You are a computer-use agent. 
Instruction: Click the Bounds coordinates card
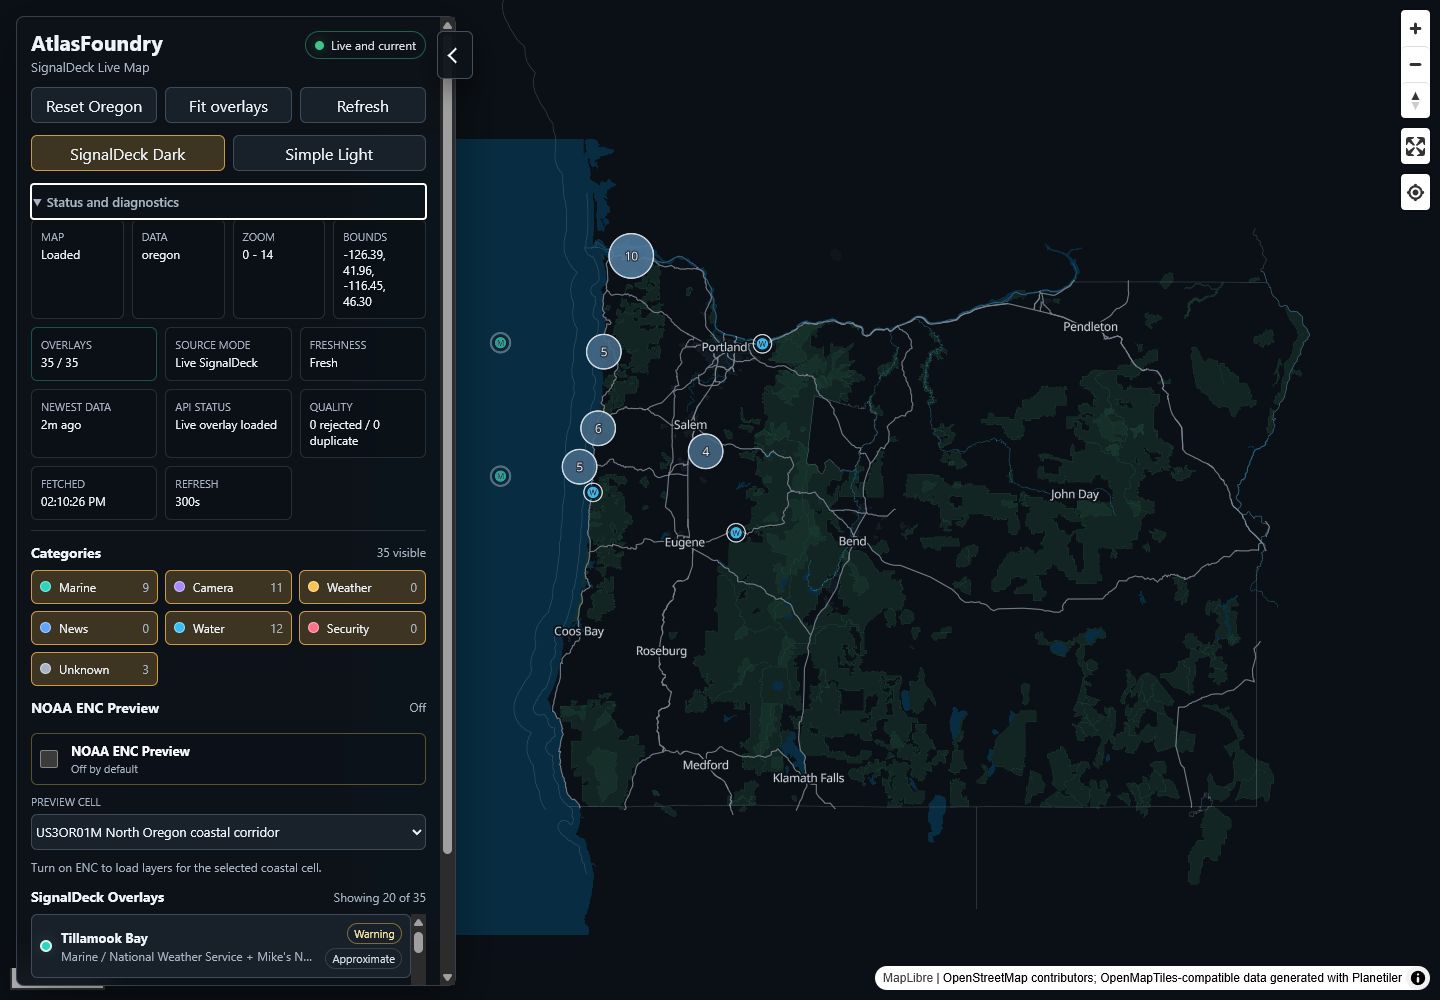[x=379, y=269]
